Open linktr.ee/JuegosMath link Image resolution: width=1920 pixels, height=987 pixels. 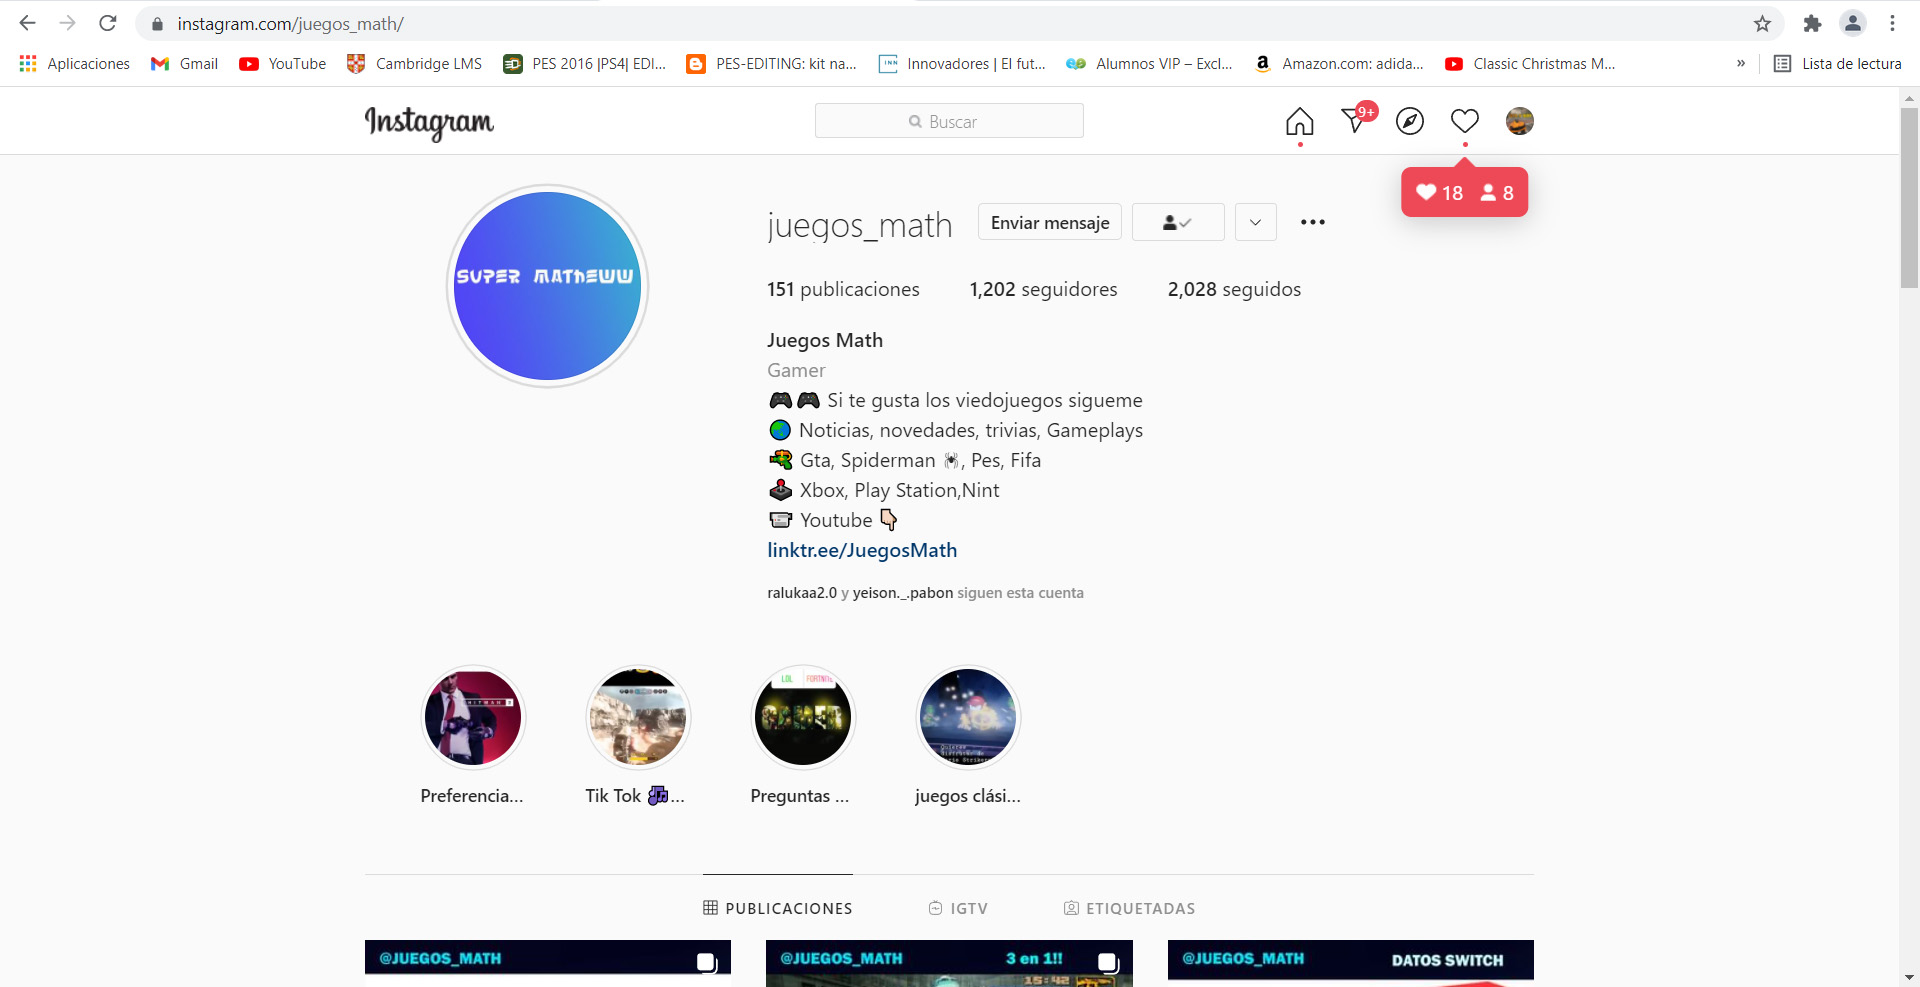click(x=862, y=550)
